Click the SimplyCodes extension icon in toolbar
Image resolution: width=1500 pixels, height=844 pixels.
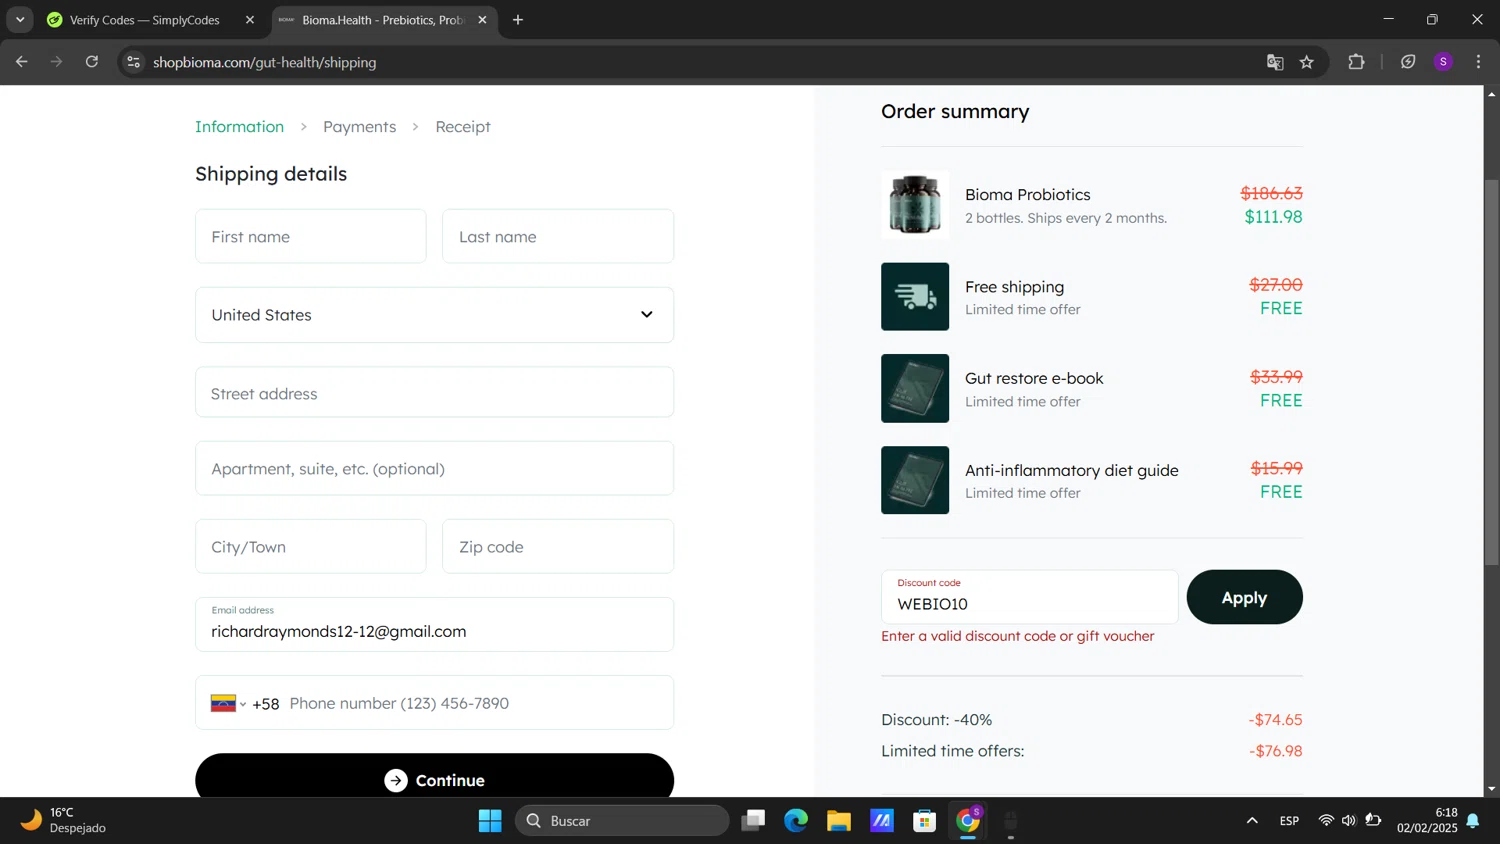1408,62
